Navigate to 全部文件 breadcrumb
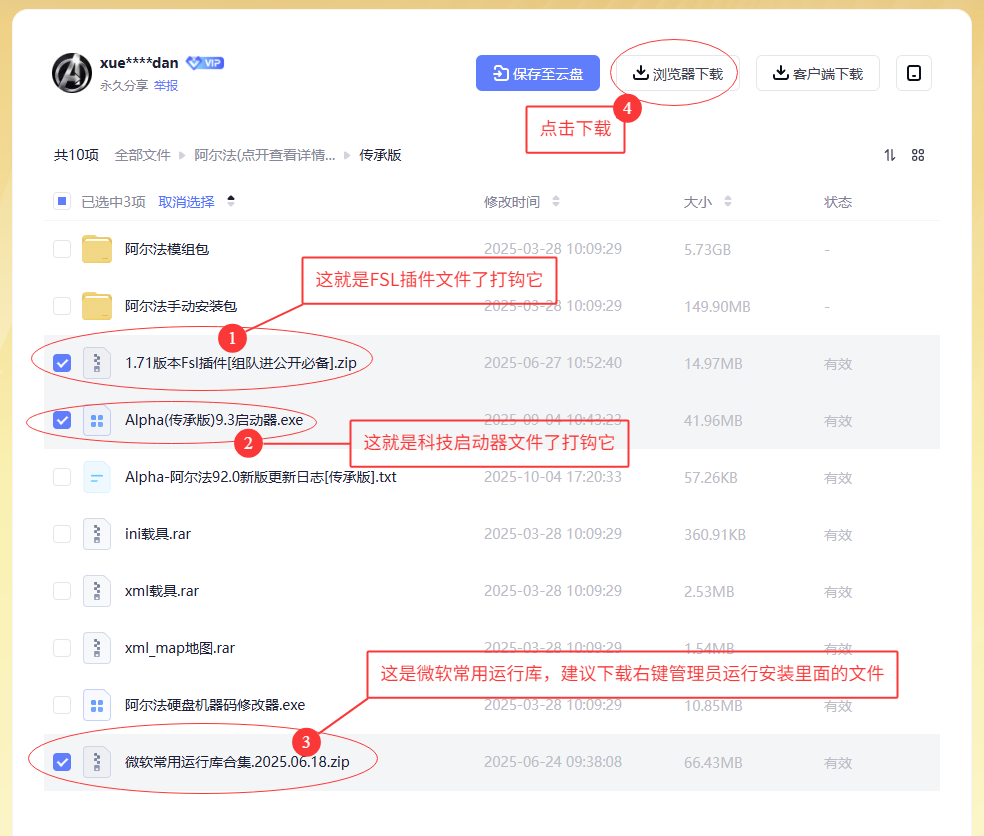This screenshot has height=836, width=984. 143,155
